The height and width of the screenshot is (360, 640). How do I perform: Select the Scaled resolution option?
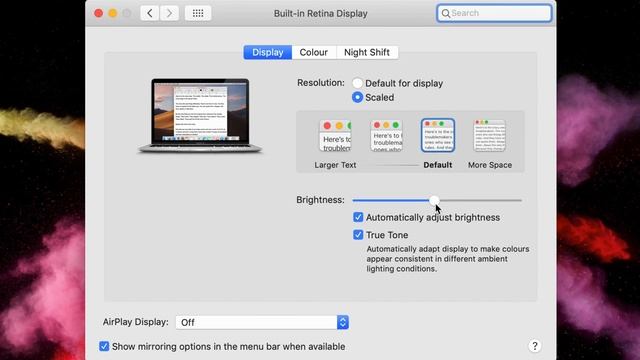357,97
